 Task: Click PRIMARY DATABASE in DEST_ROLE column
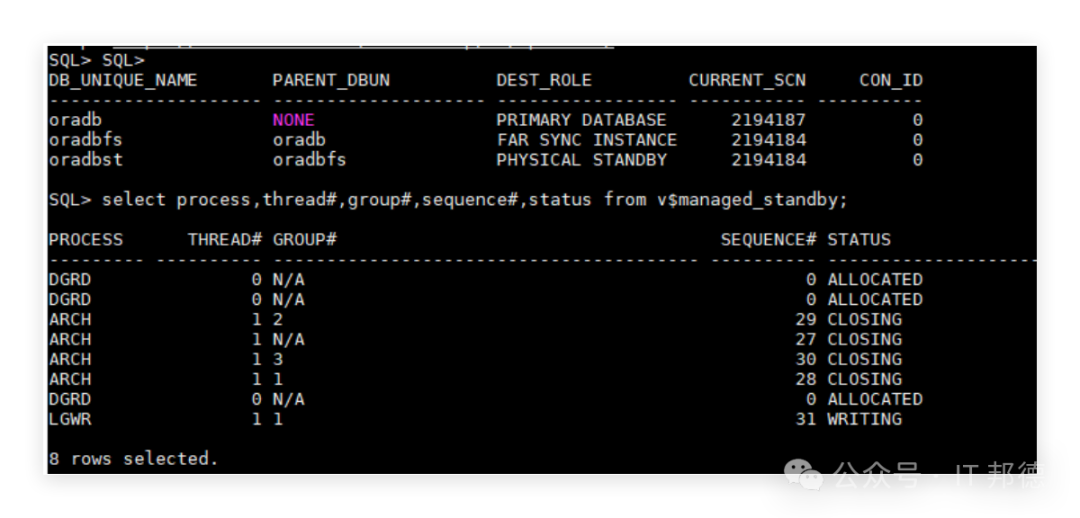point(581,120)
